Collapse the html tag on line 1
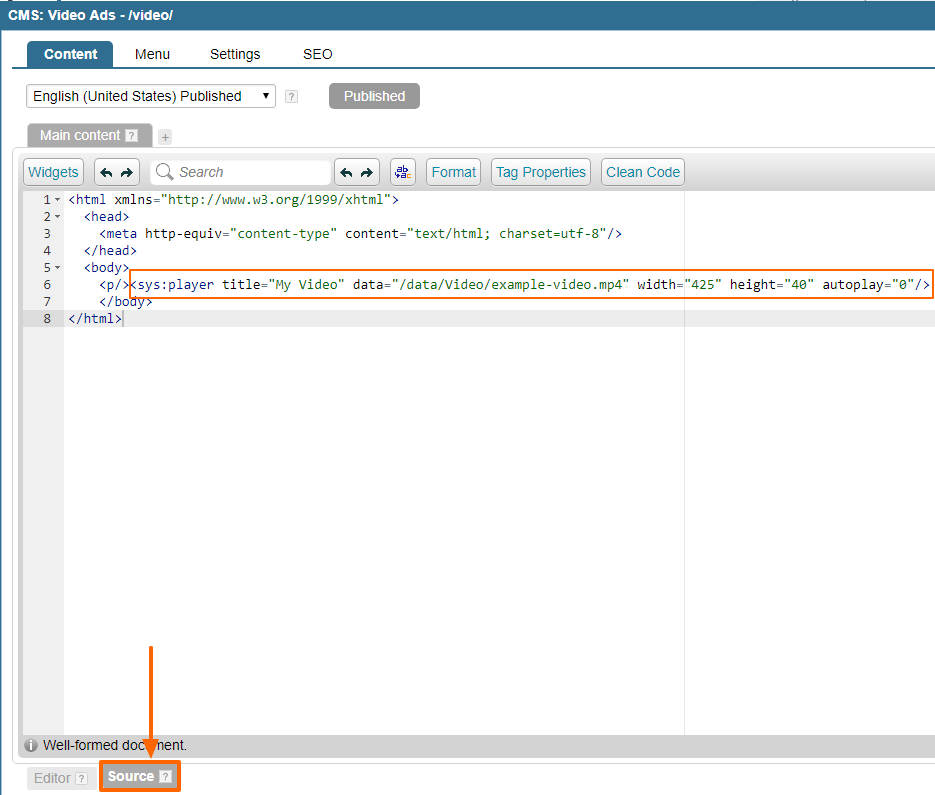The width and height of the screenshot is (935, 795). click(x=58, y=200)
